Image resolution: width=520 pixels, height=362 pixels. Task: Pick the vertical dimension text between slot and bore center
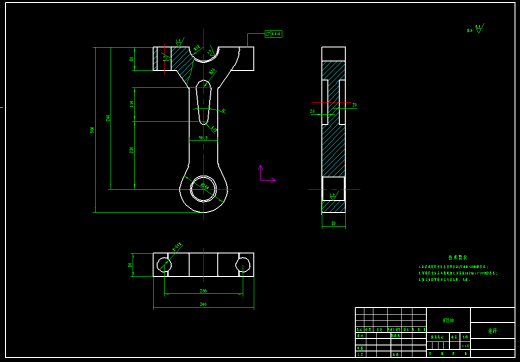tap(132, 150)
